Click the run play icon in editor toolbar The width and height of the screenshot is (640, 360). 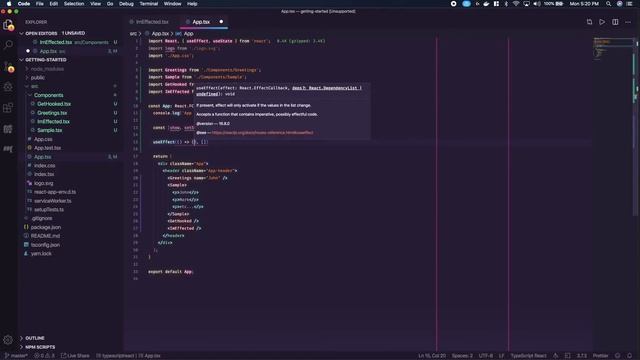click(602, 22)
